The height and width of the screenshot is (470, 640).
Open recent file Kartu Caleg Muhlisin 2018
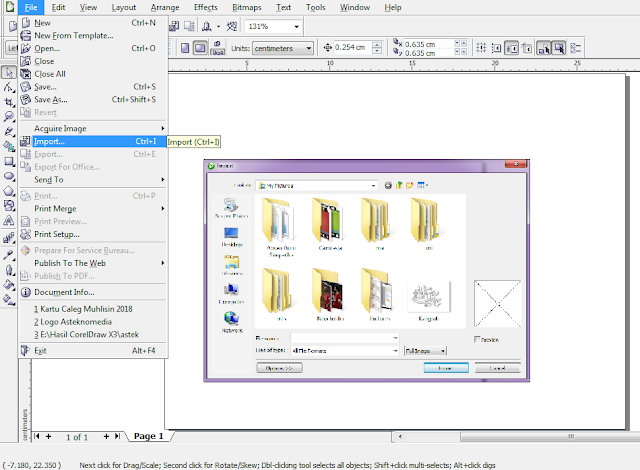point(93,309)
